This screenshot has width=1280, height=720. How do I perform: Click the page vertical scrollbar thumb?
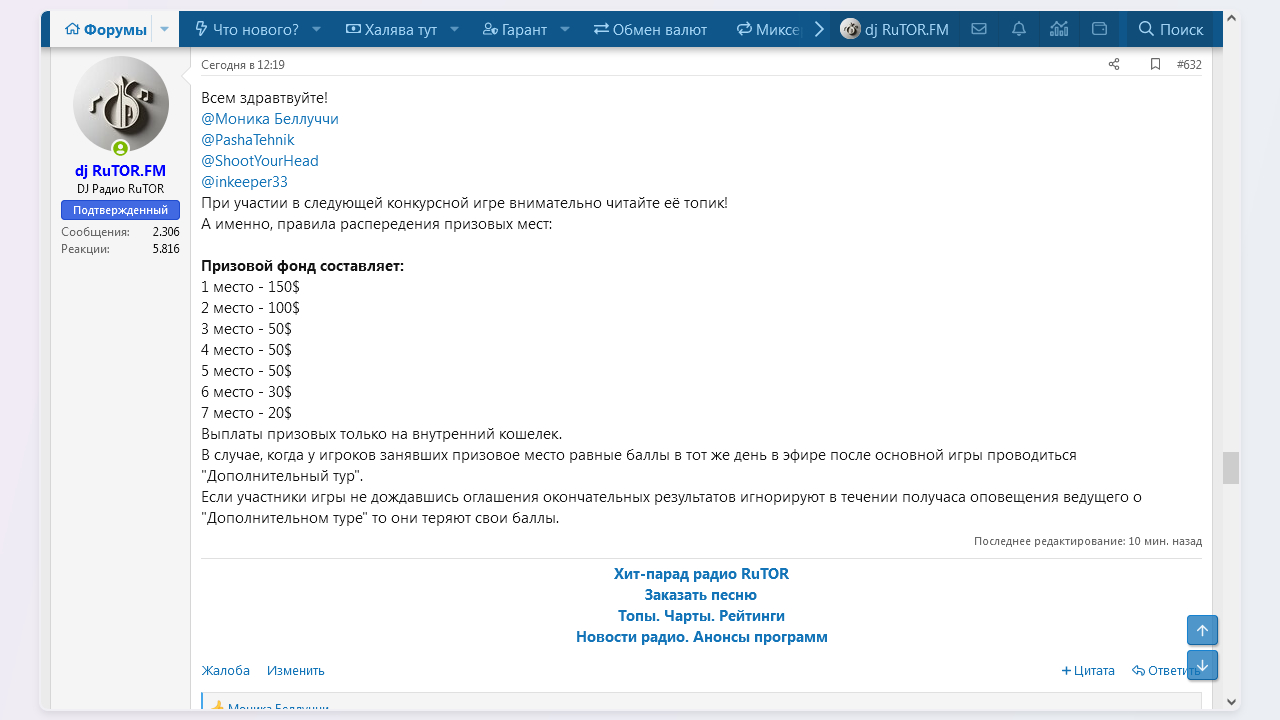(x=1231, y=468)
